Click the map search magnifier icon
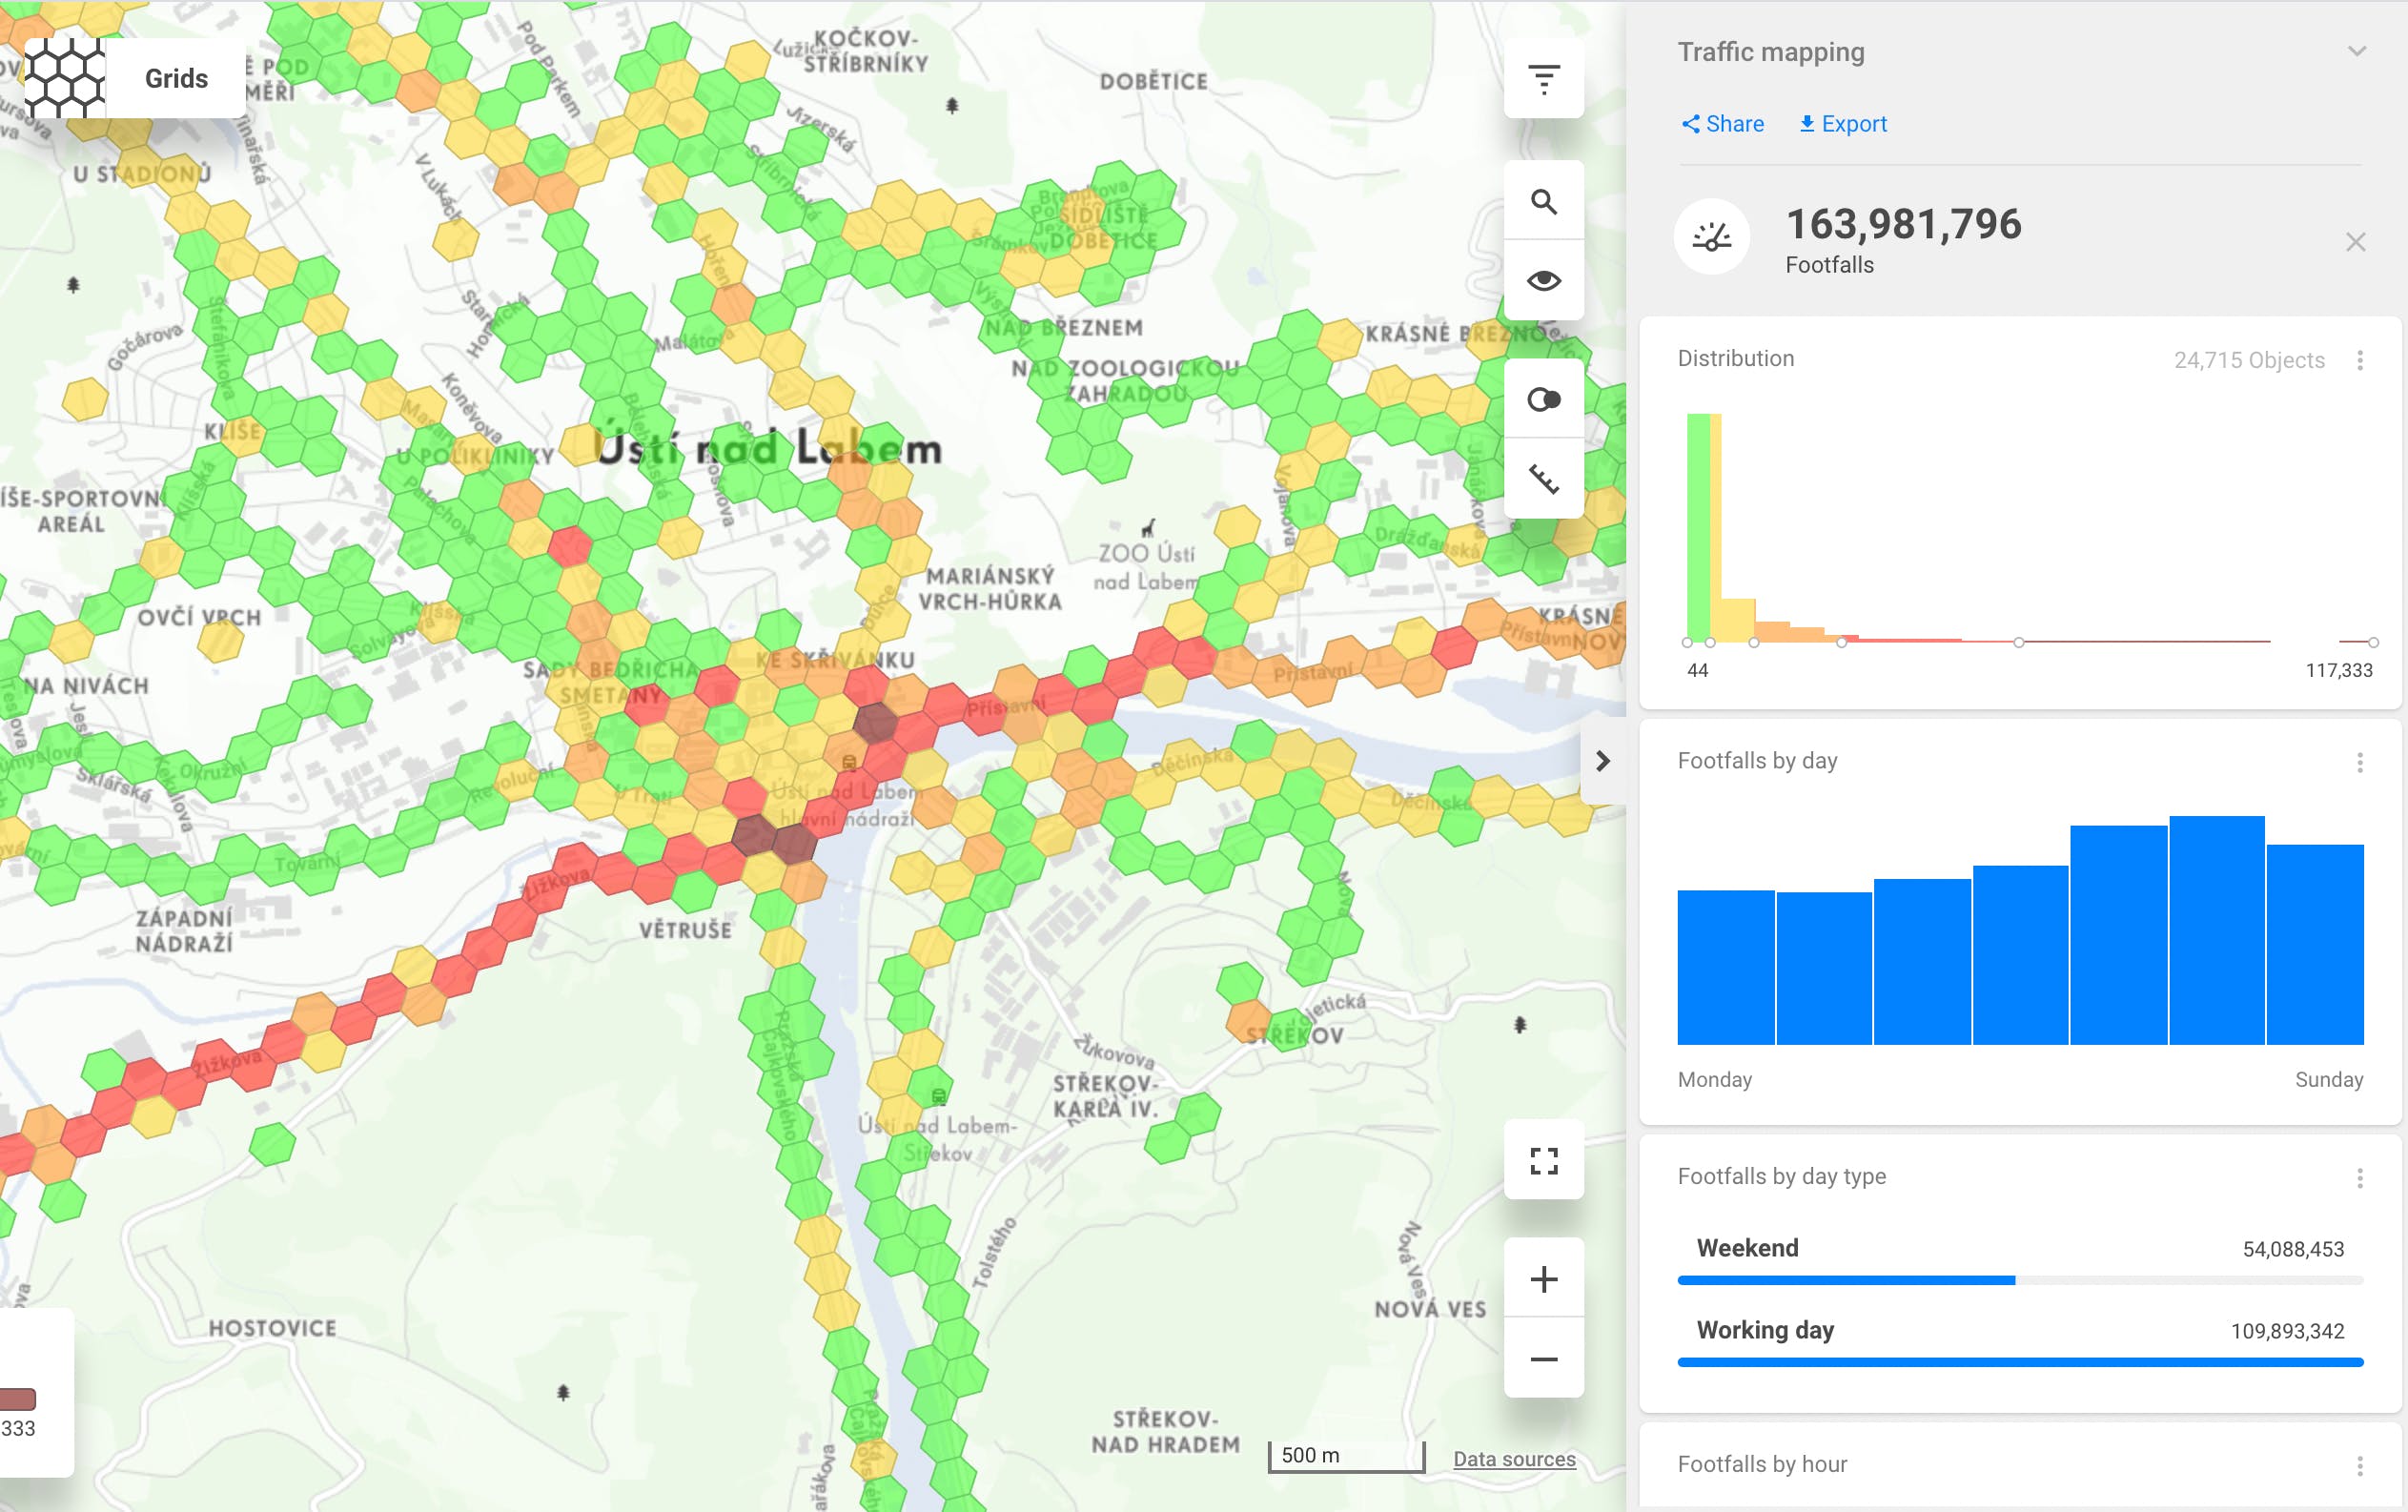The image size is (2408, 1512). pyautogui.click(x=1543, y=202)
